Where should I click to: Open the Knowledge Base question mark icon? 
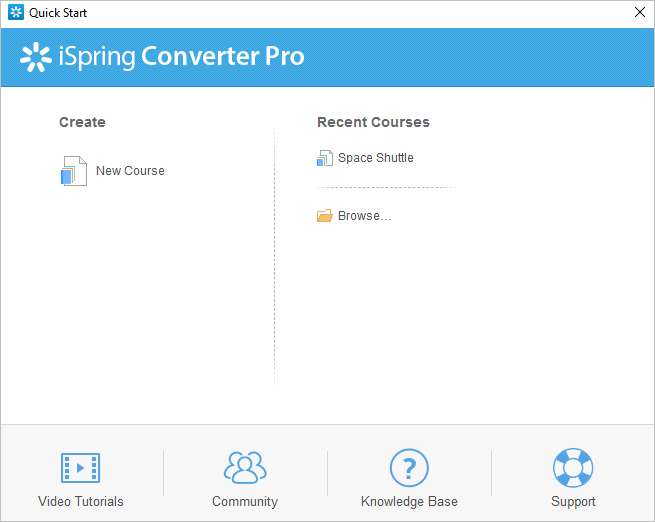[x=409, y=467]
